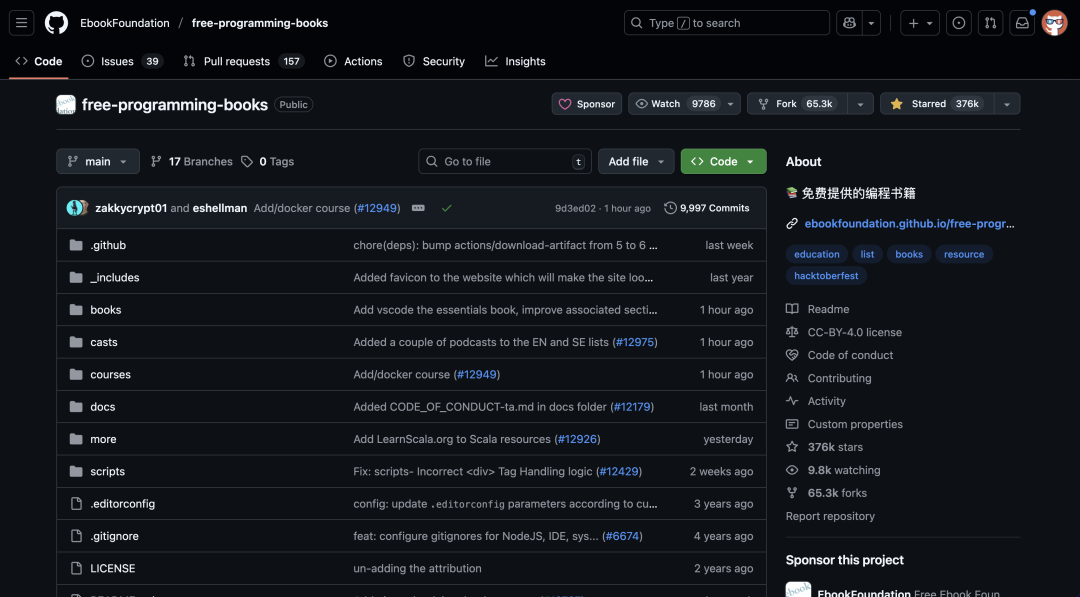View the 17 Branches link
This screenshot has height=597, width=1080.
tap(191, 161)
